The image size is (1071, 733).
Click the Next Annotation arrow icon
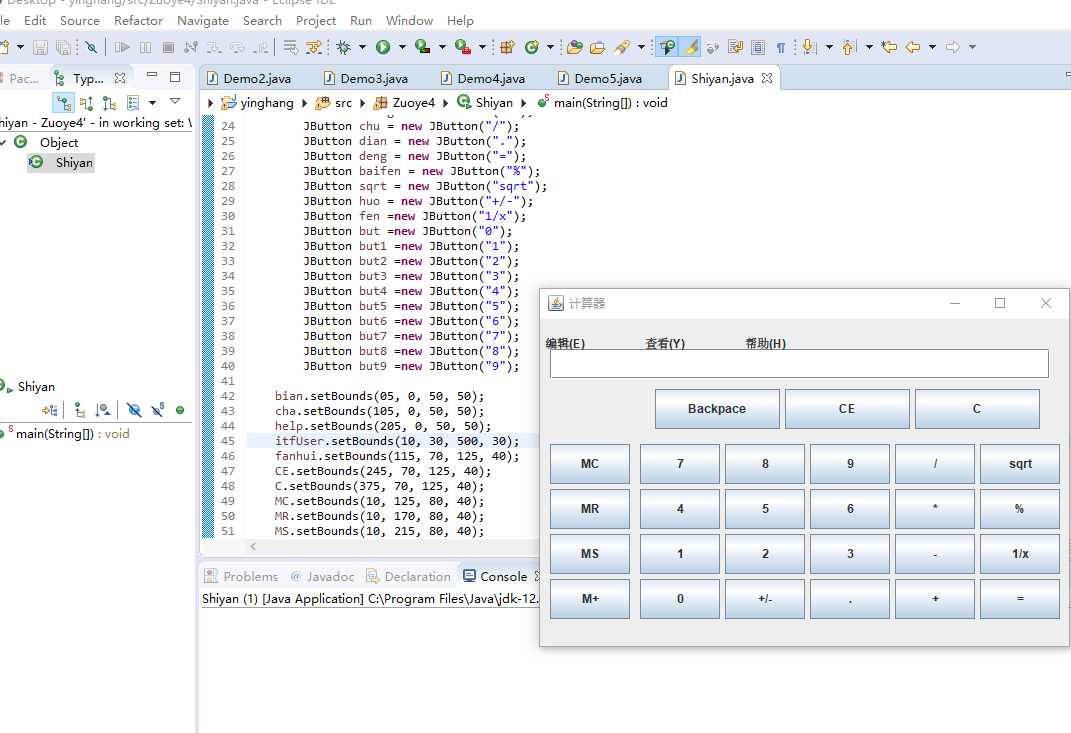click(x=809, y=47)
